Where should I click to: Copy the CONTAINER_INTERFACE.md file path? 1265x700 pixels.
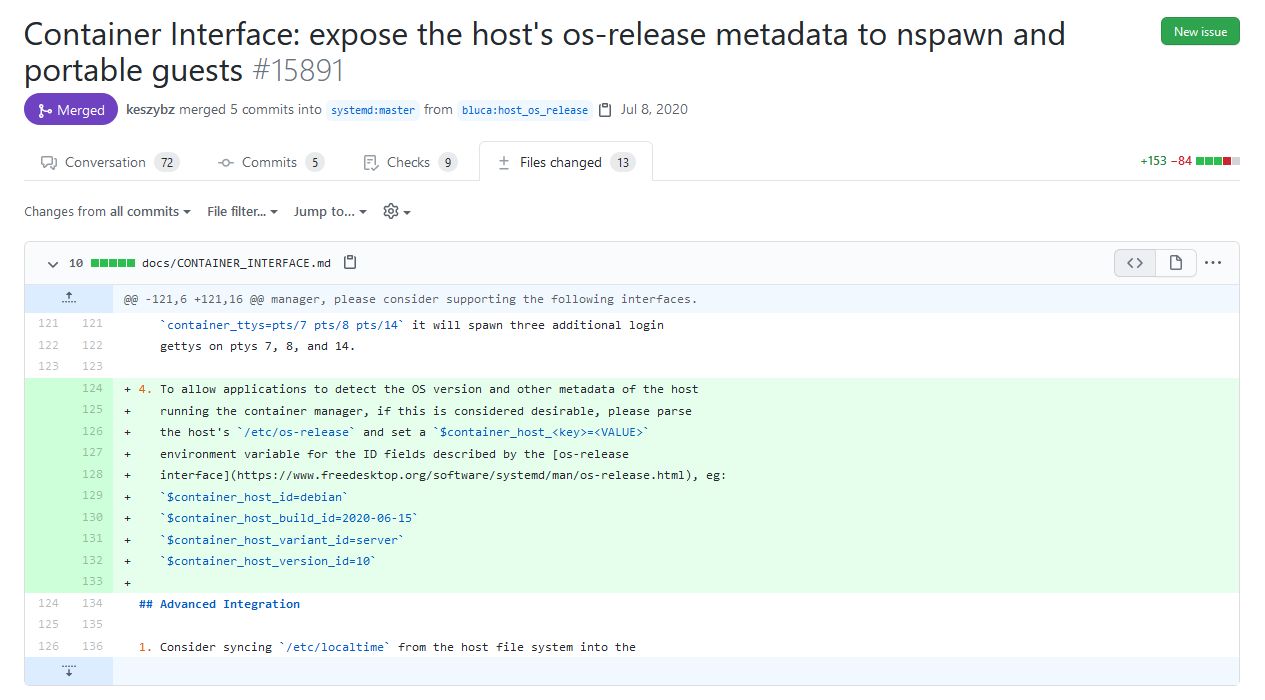[350, 263]
